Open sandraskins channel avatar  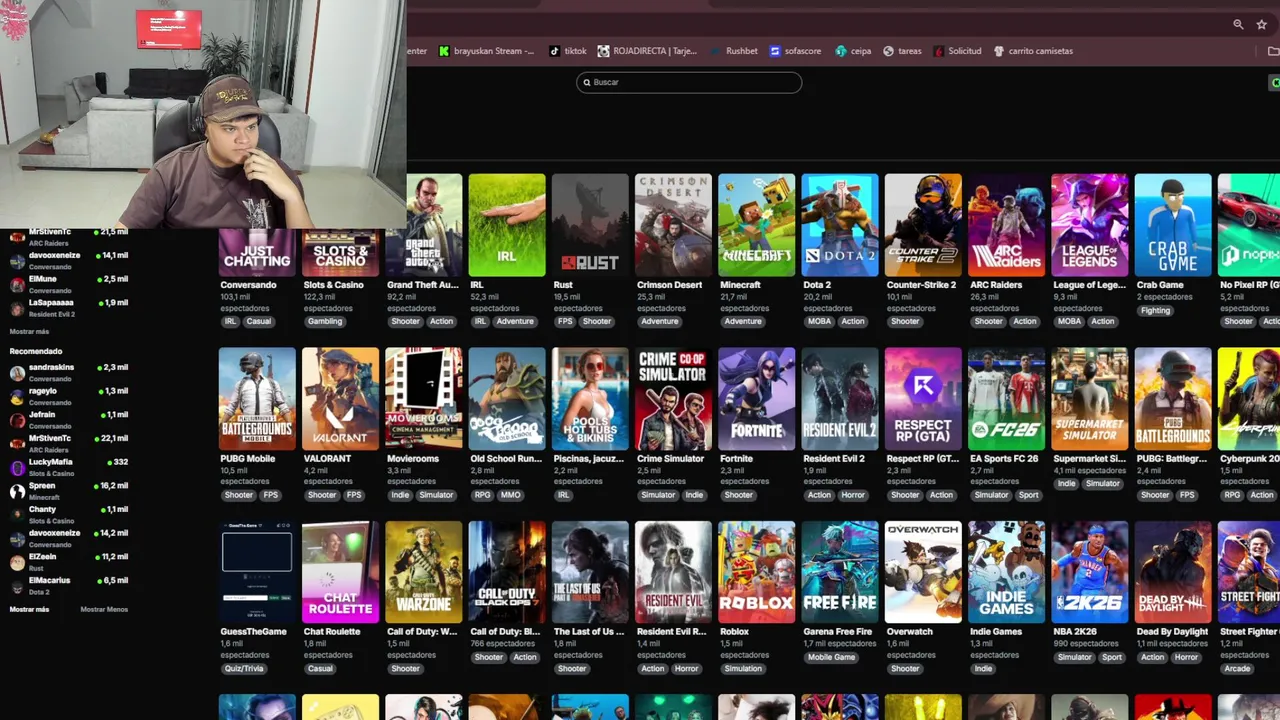[17, 373]
